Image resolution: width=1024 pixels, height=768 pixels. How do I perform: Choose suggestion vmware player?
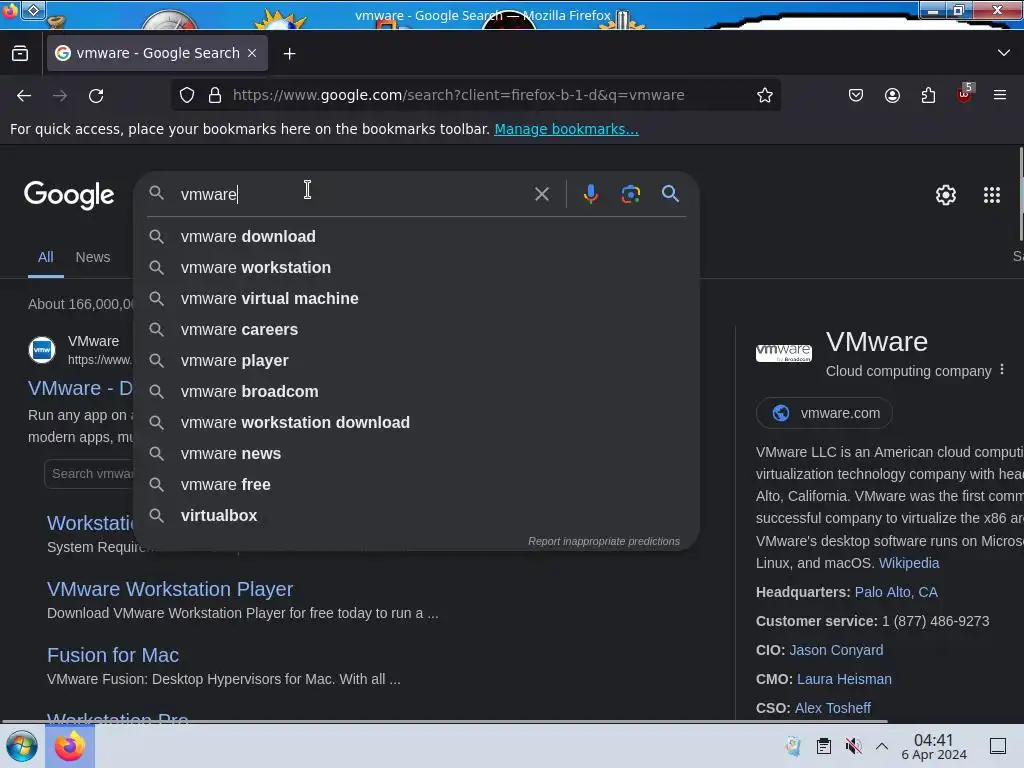(x=417, y=360)
